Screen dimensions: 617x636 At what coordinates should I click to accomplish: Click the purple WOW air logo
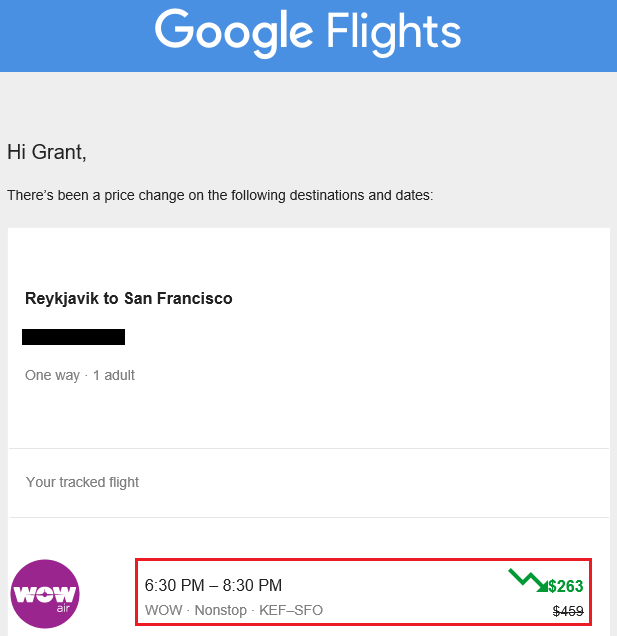click(45, 594)
